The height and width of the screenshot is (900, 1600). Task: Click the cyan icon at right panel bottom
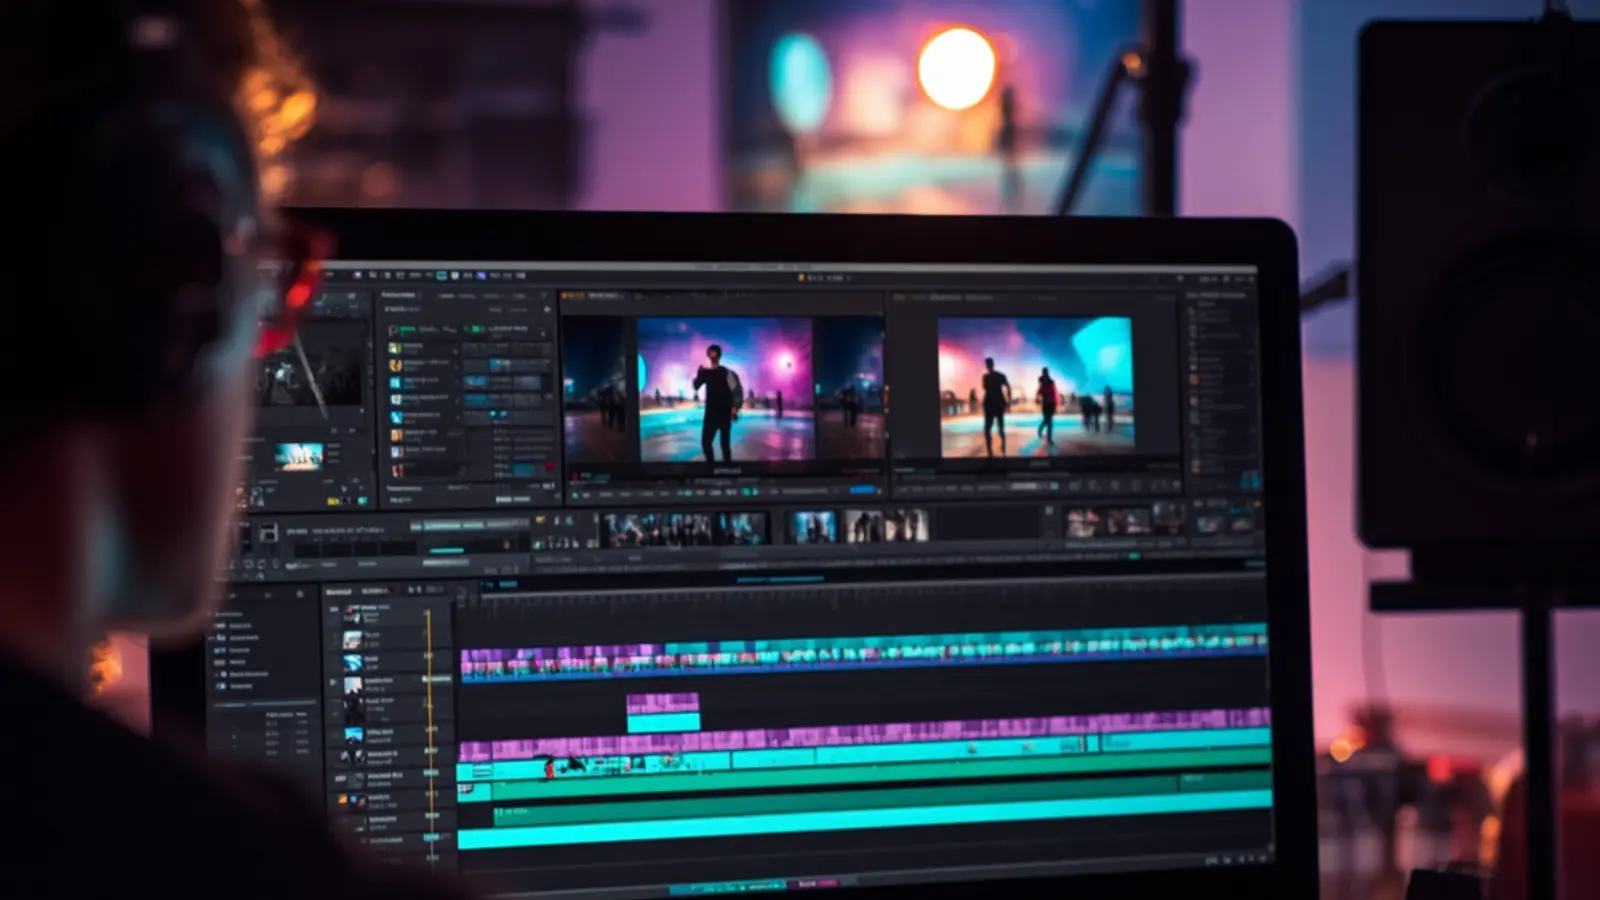coord(1250,481)
